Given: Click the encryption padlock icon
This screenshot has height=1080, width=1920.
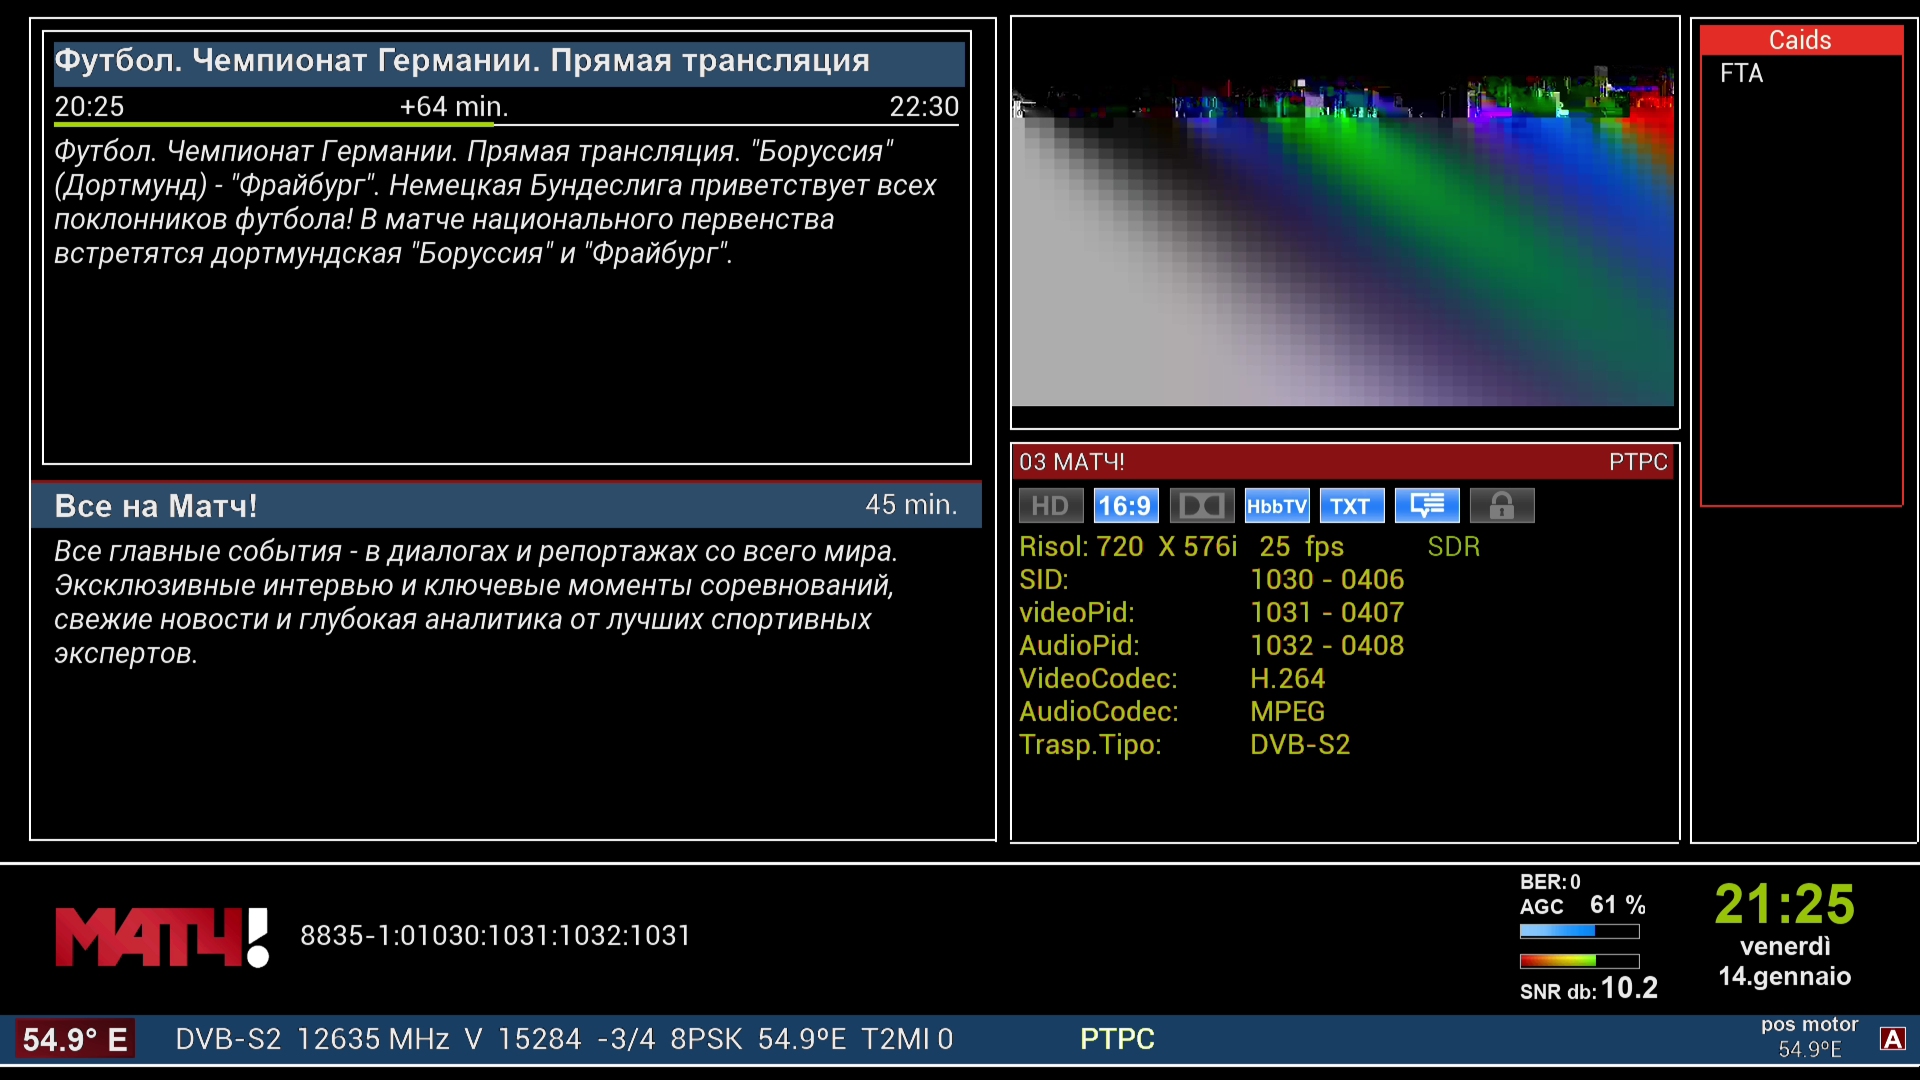Looking at the screenshot, I should click(x=1502, y=506).
